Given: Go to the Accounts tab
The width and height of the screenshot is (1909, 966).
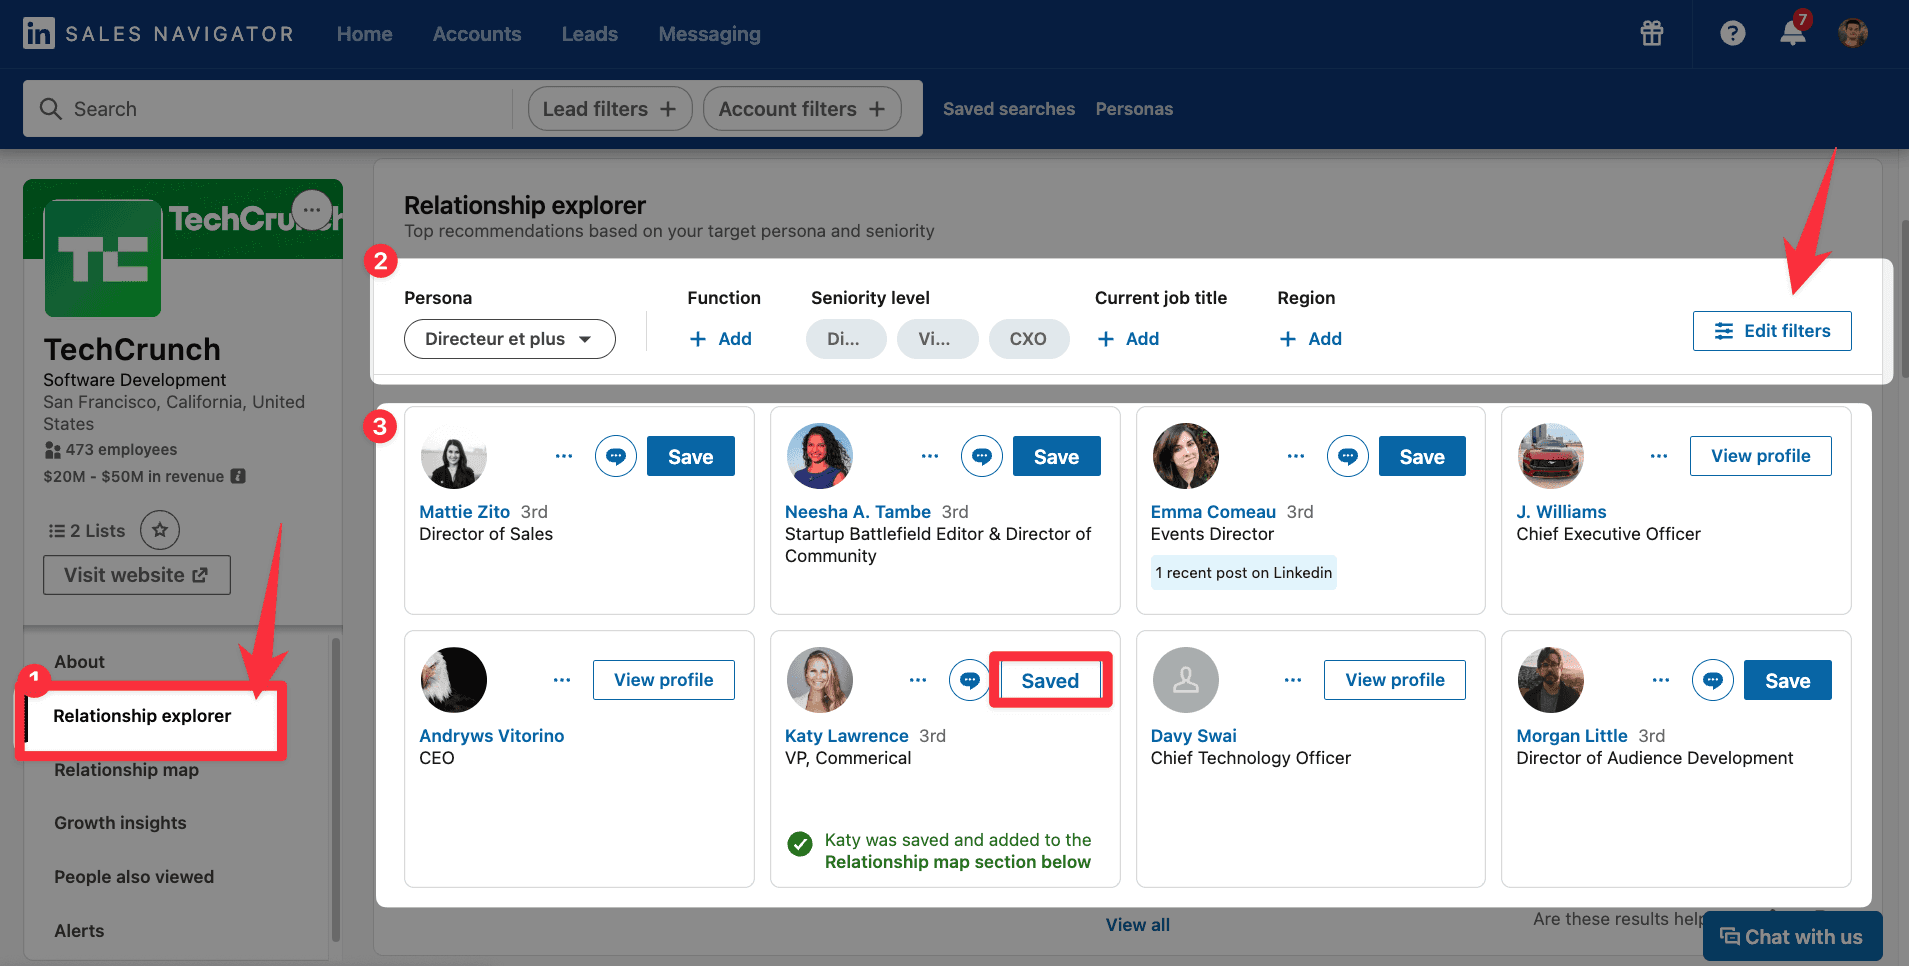Looking at the screenshot, I should tap(477, 34).
